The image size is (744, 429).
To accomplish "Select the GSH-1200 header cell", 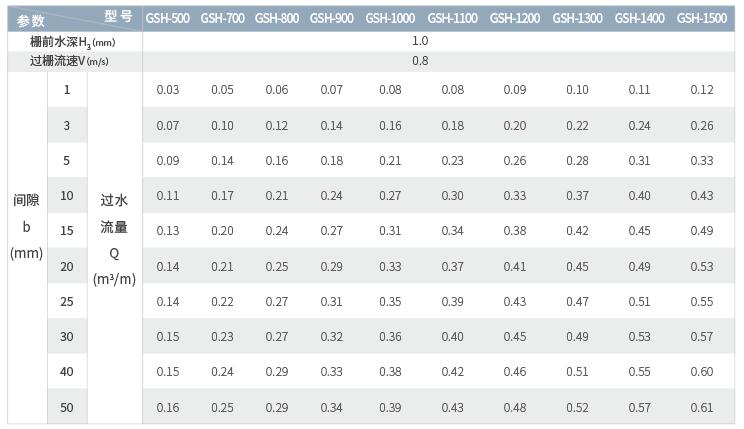I will point(515,19).
